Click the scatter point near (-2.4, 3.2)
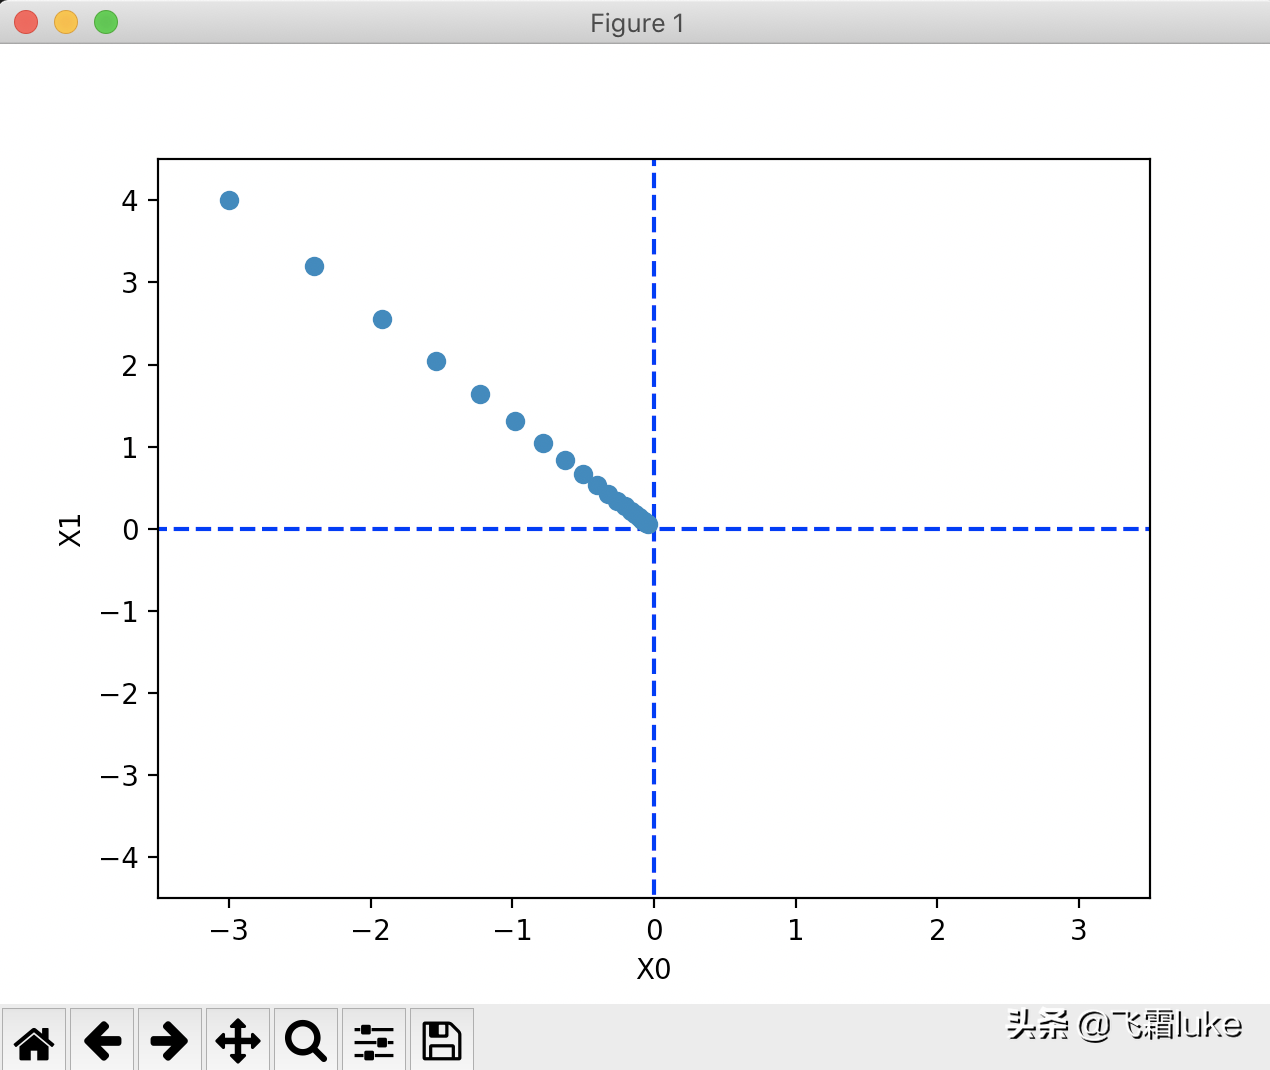The width and height of the screenshot is (1270, 1070). tap(314, 266)
